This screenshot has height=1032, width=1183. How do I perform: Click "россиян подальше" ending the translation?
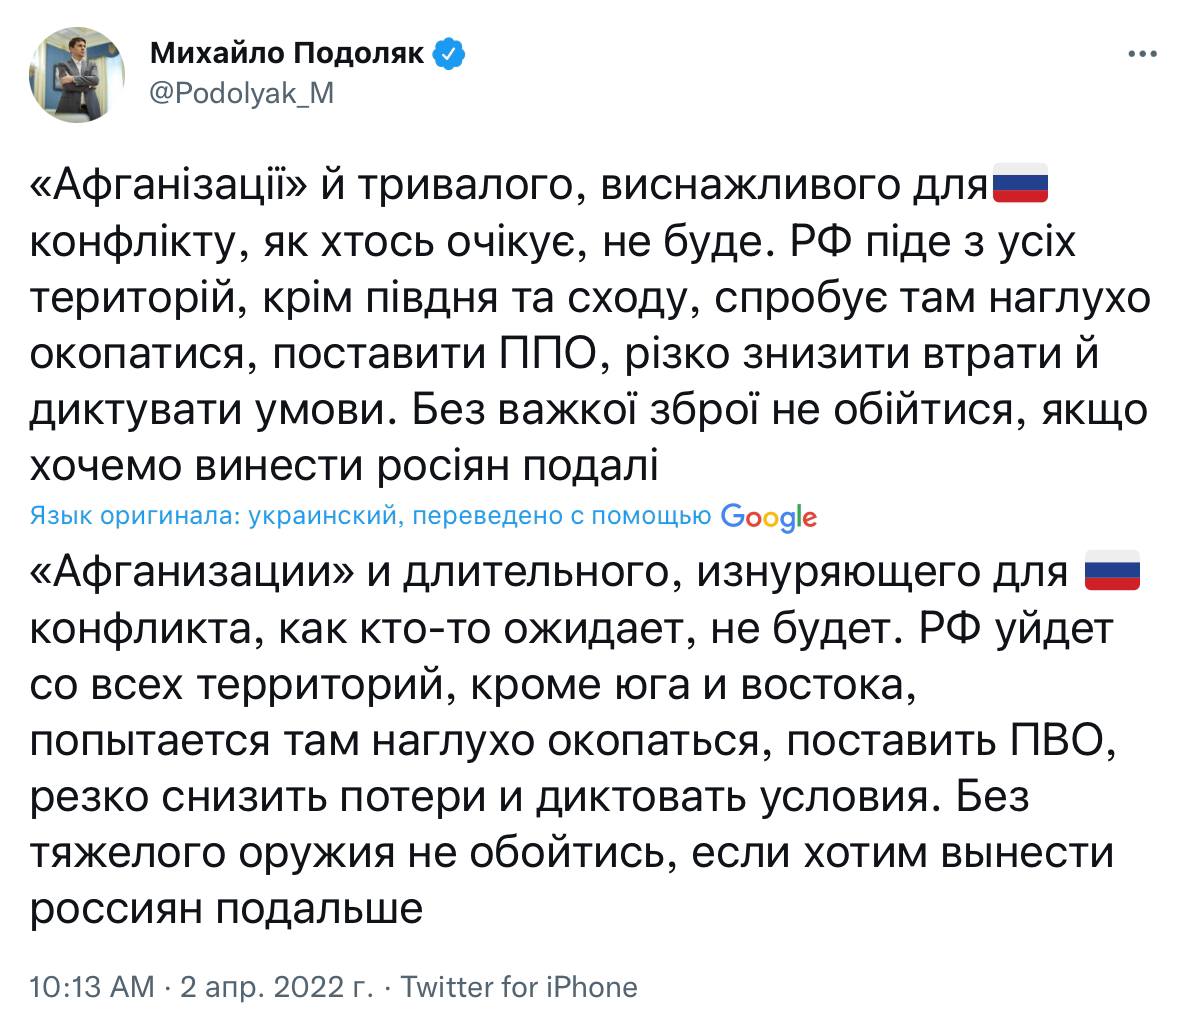[226, 909]
